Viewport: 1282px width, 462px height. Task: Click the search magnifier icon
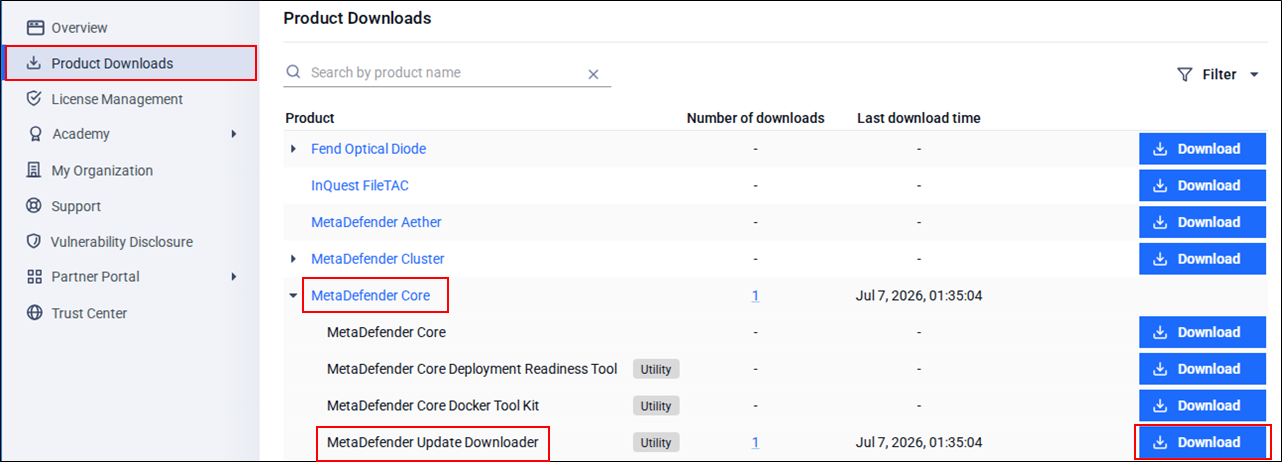pos(293,73)
